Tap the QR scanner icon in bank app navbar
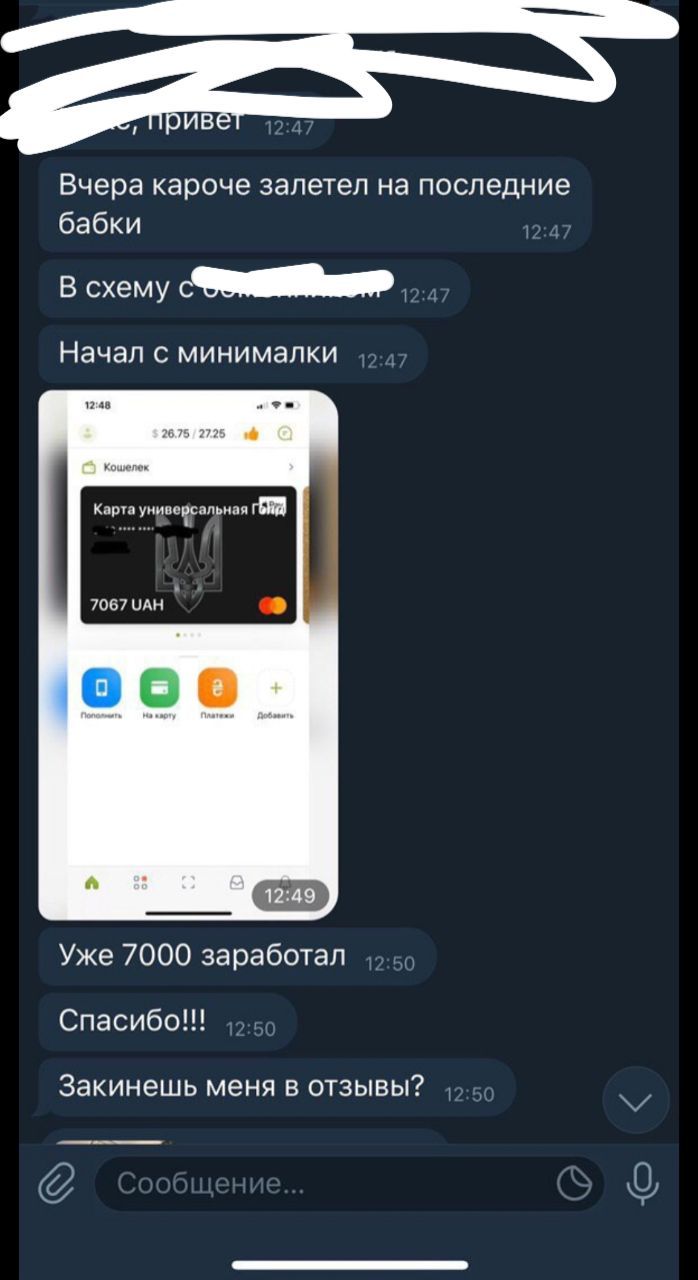Image resolution: width=698 pixels, height=1280 pixels. click(188, 882)
